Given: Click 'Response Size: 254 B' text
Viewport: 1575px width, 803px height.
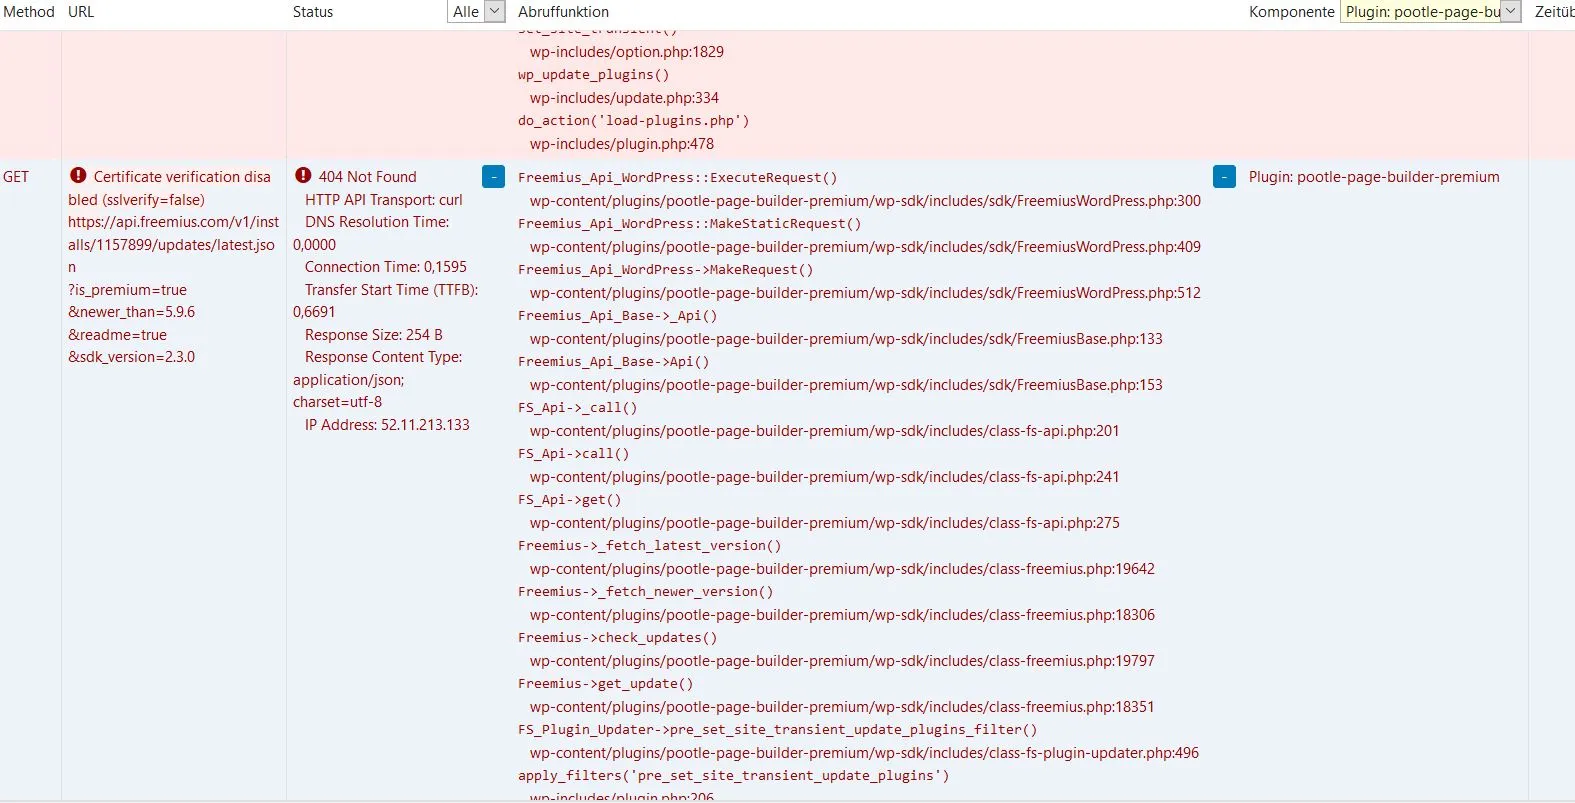Looking at the screenshot, I should coord(374,335).
